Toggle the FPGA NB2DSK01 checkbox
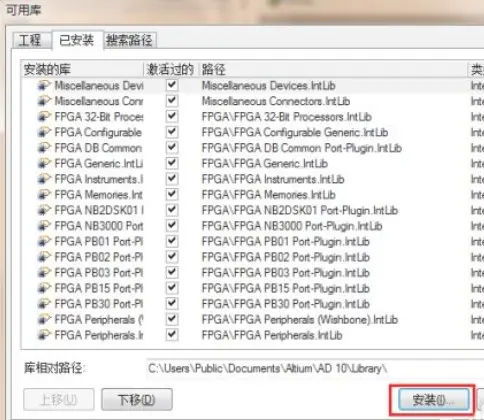484x420 pixels. click(172, 210)
